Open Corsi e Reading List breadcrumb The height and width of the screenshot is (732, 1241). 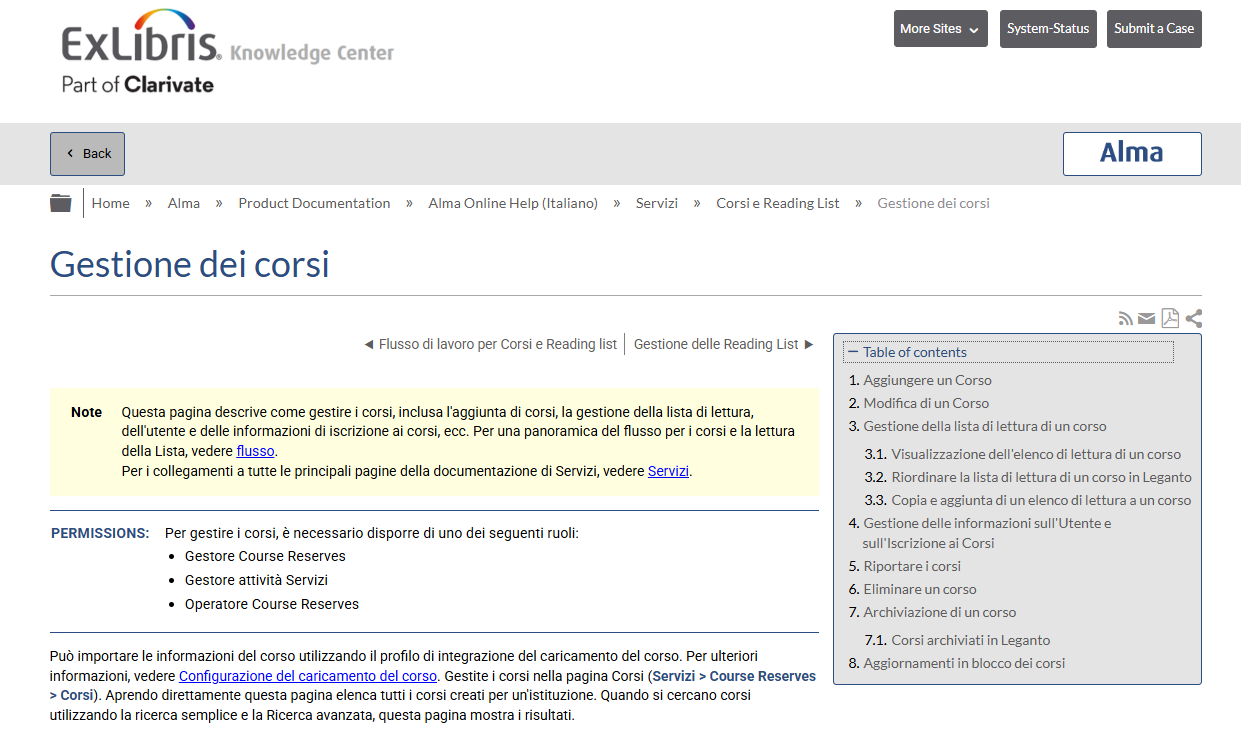pyautogui.click(x=778, y=203)
